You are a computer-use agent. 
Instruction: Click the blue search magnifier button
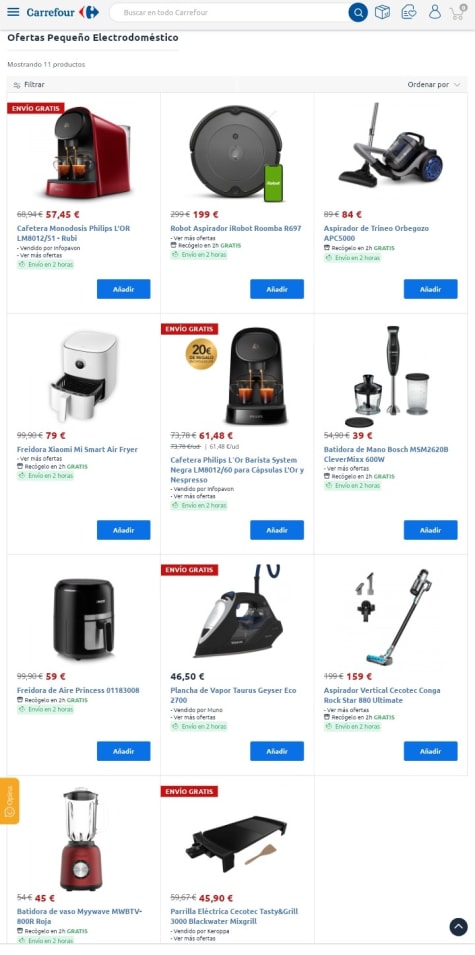[x=358, y=12]
